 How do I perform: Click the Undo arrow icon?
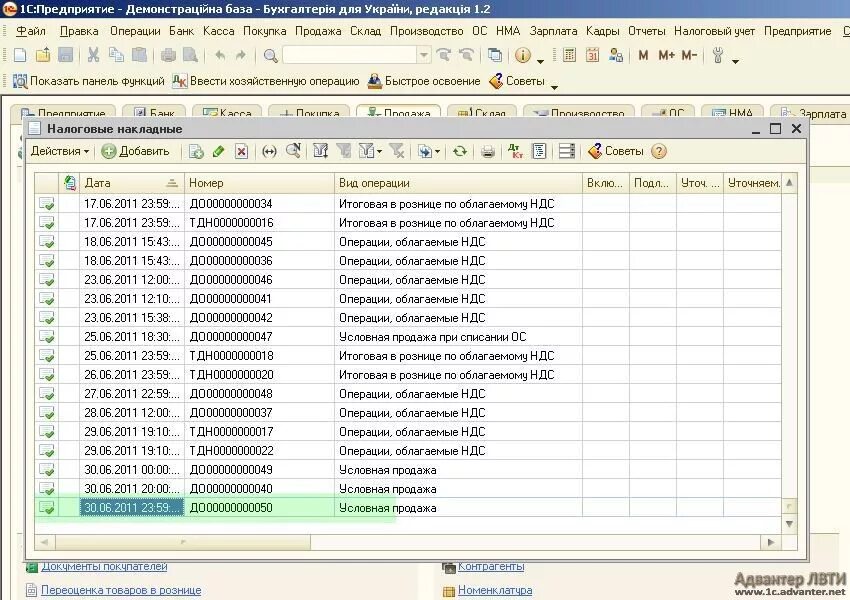click(x=220, y=55)
